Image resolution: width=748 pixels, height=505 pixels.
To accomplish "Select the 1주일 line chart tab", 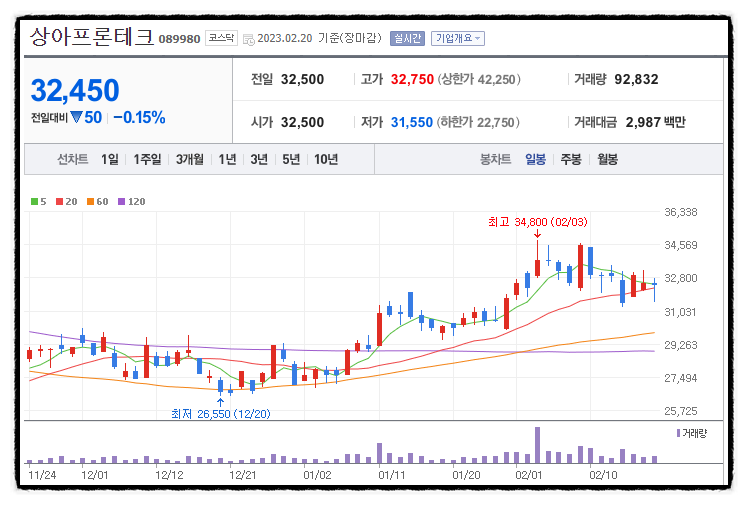I will click(x=147, y=159).
